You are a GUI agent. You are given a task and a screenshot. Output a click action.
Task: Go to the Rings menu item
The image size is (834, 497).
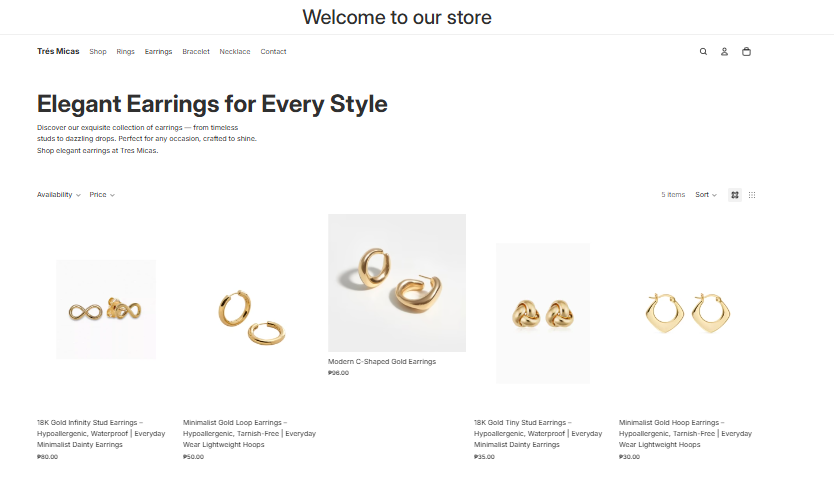(x=125, y=52)
